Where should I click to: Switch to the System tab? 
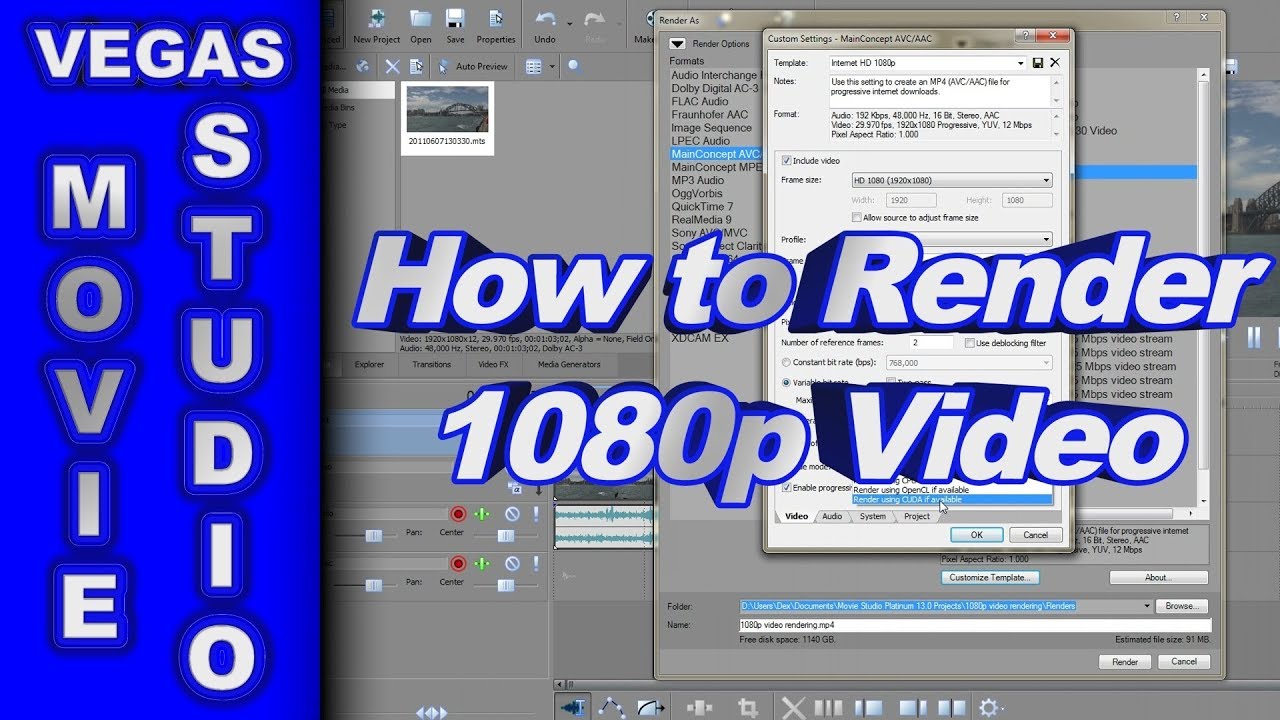point(872,517)
